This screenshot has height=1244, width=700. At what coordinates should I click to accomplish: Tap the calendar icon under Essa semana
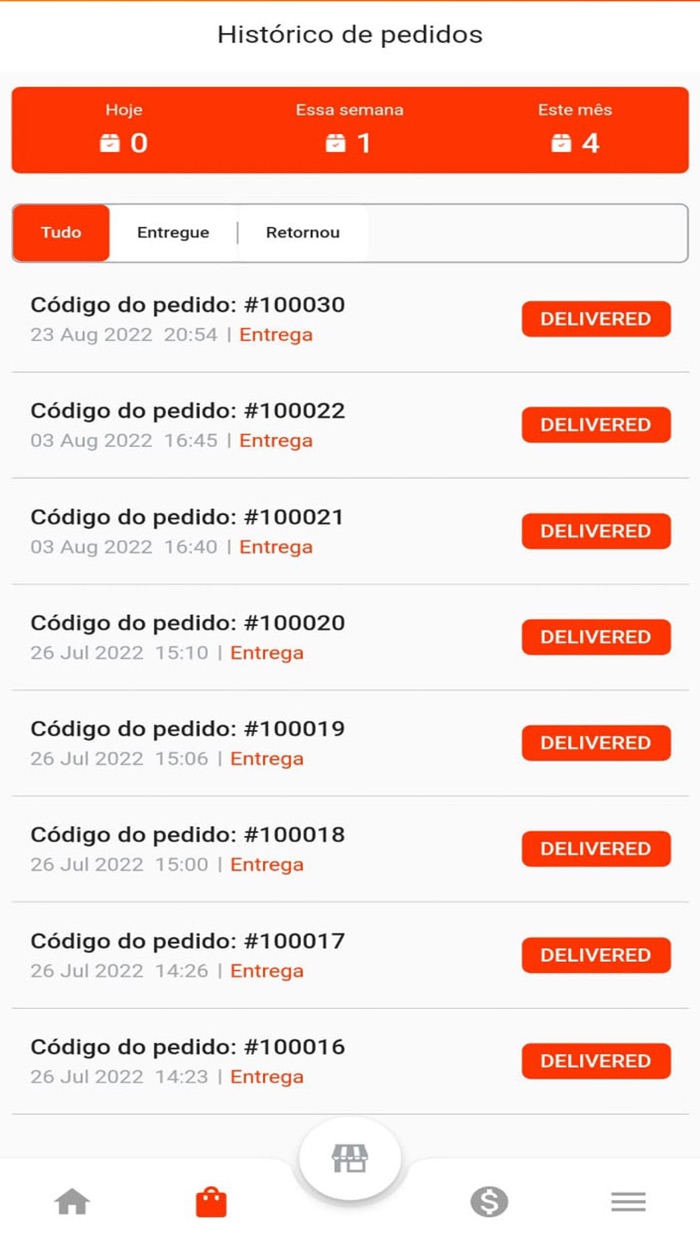(336, 144)
